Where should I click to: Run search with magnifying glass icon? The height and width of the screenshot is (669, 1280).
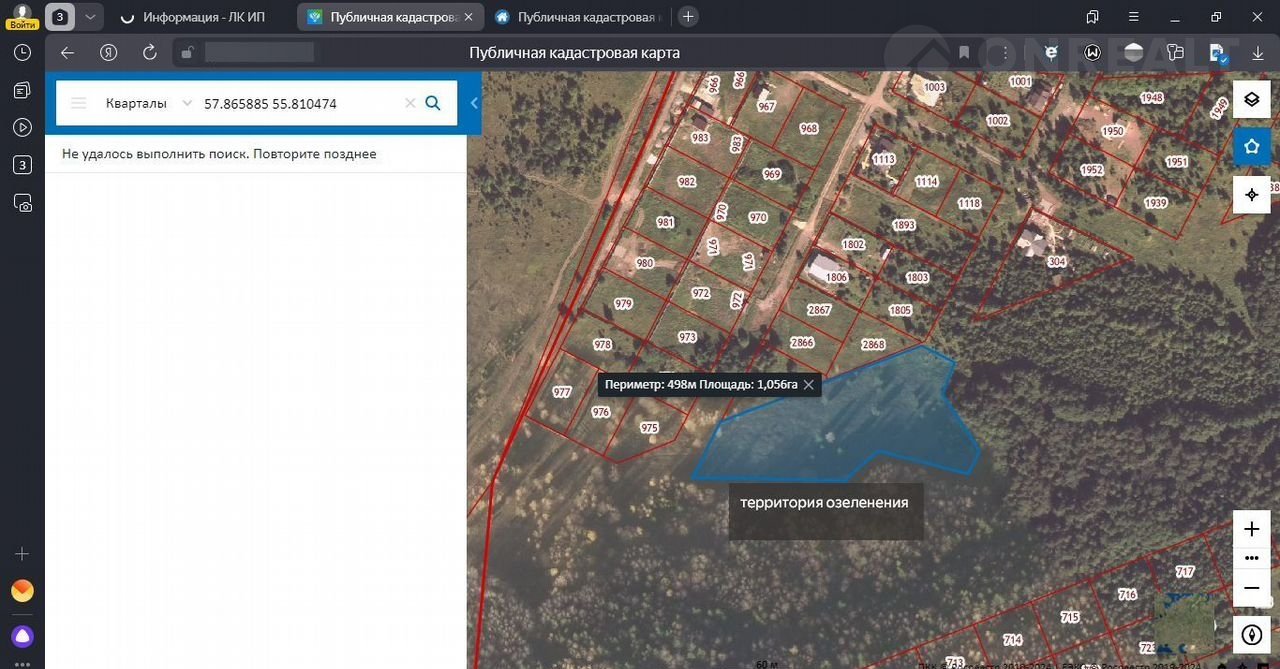(x=433, y=103)
